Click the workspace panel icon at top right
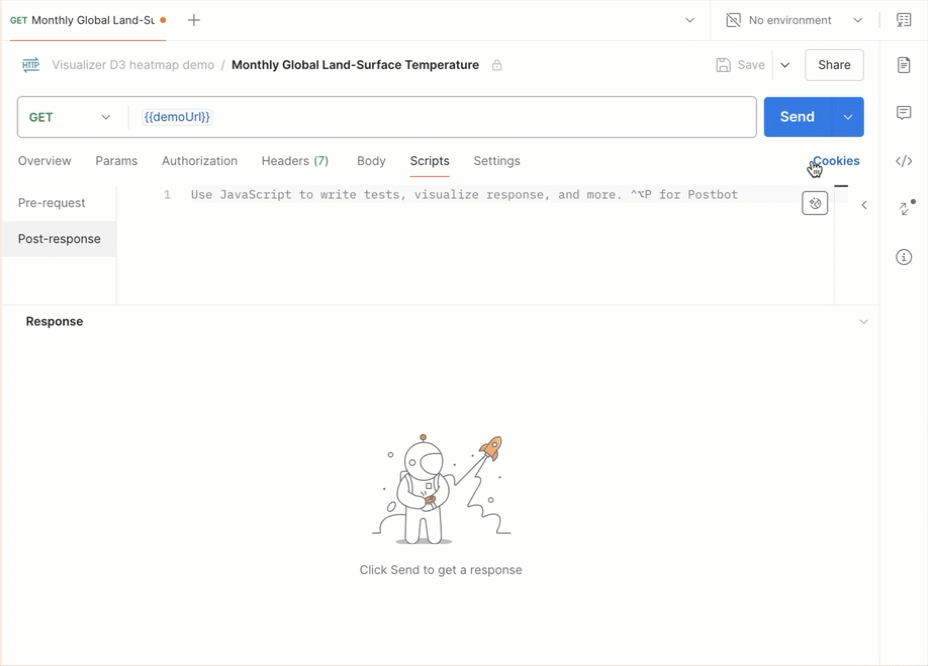Image resolution: width=928 pixels, height=666 pixels. coord(904,20)
